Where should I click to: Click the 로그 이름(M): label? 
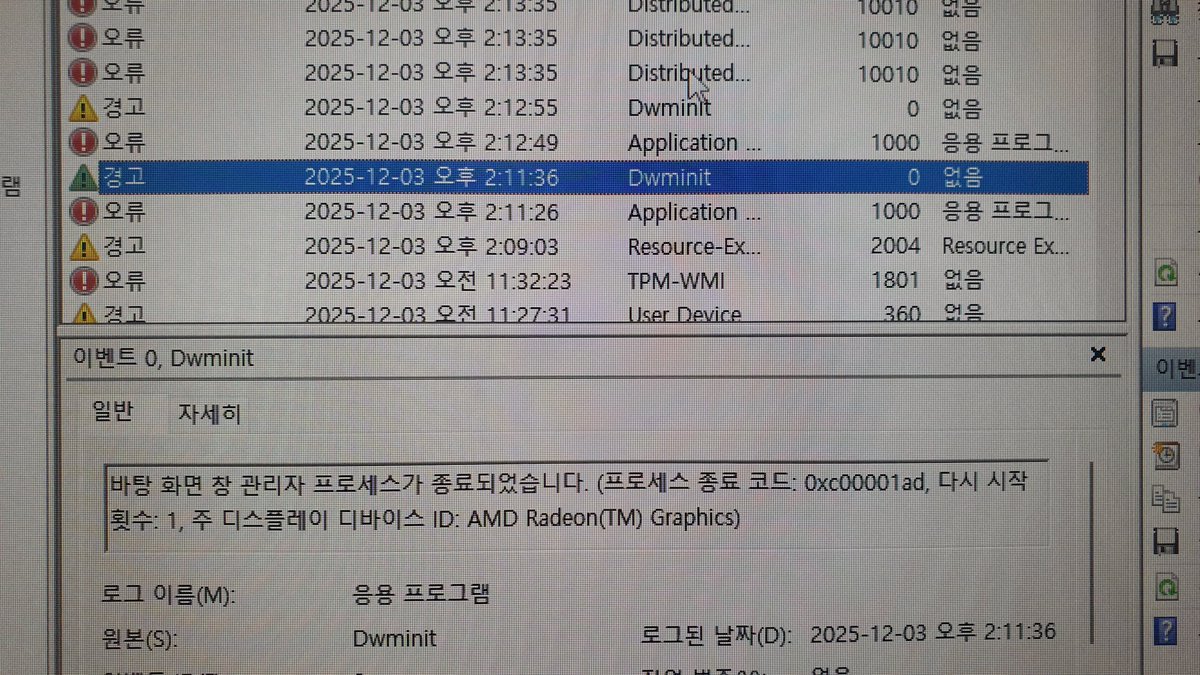(x=169, y=595)
